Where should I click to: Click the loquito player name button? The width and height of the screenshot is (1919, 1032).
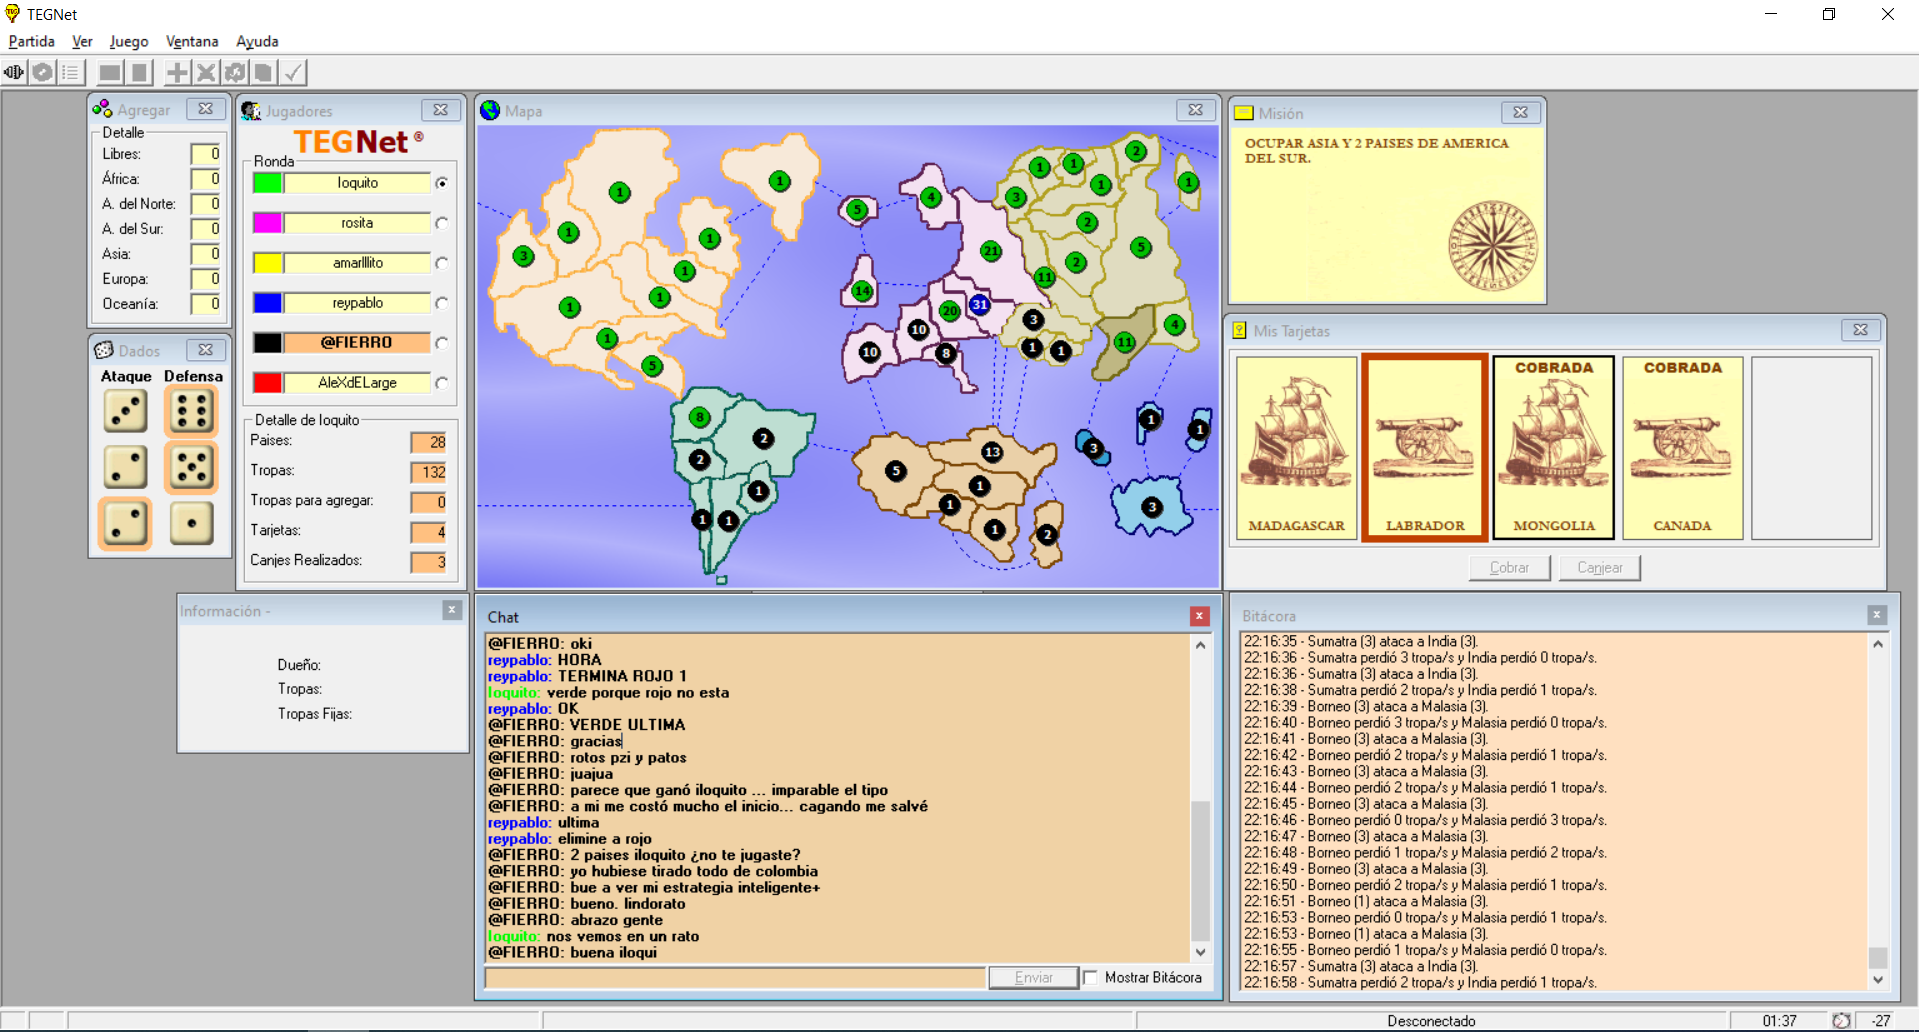[x=357, y=183]
